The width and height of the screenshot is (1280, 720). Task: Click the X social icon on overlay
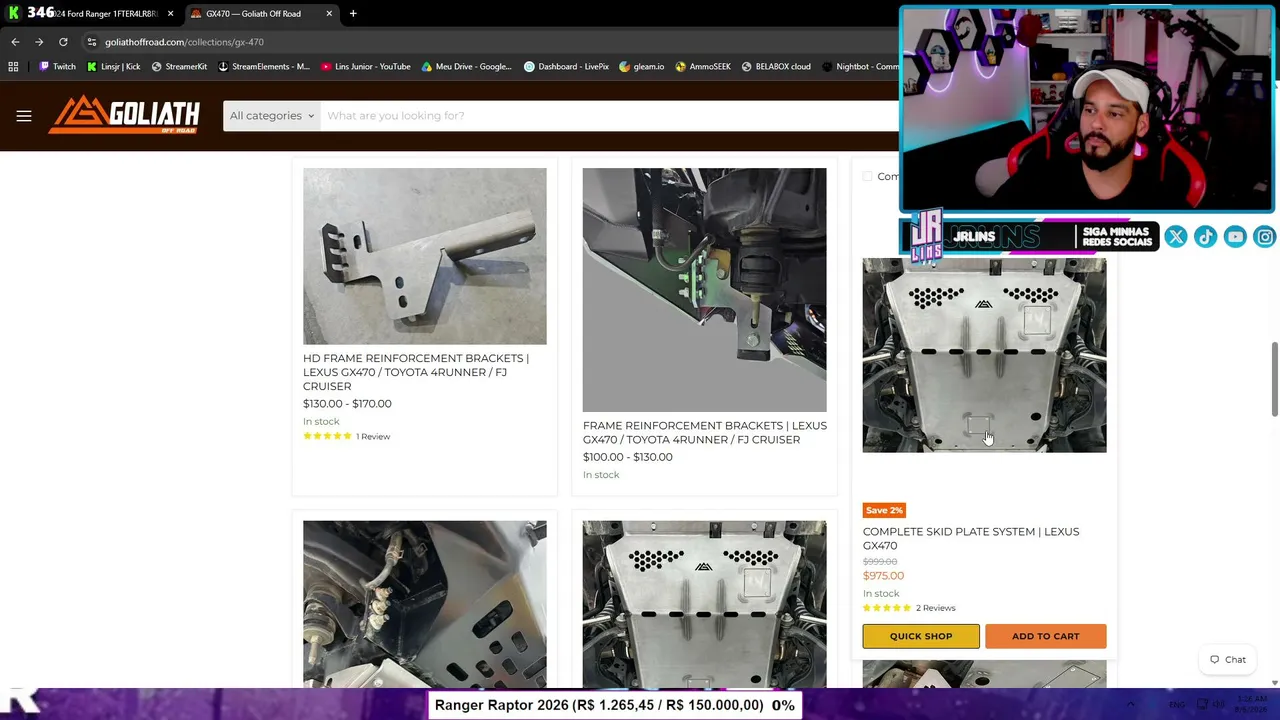1176,237
